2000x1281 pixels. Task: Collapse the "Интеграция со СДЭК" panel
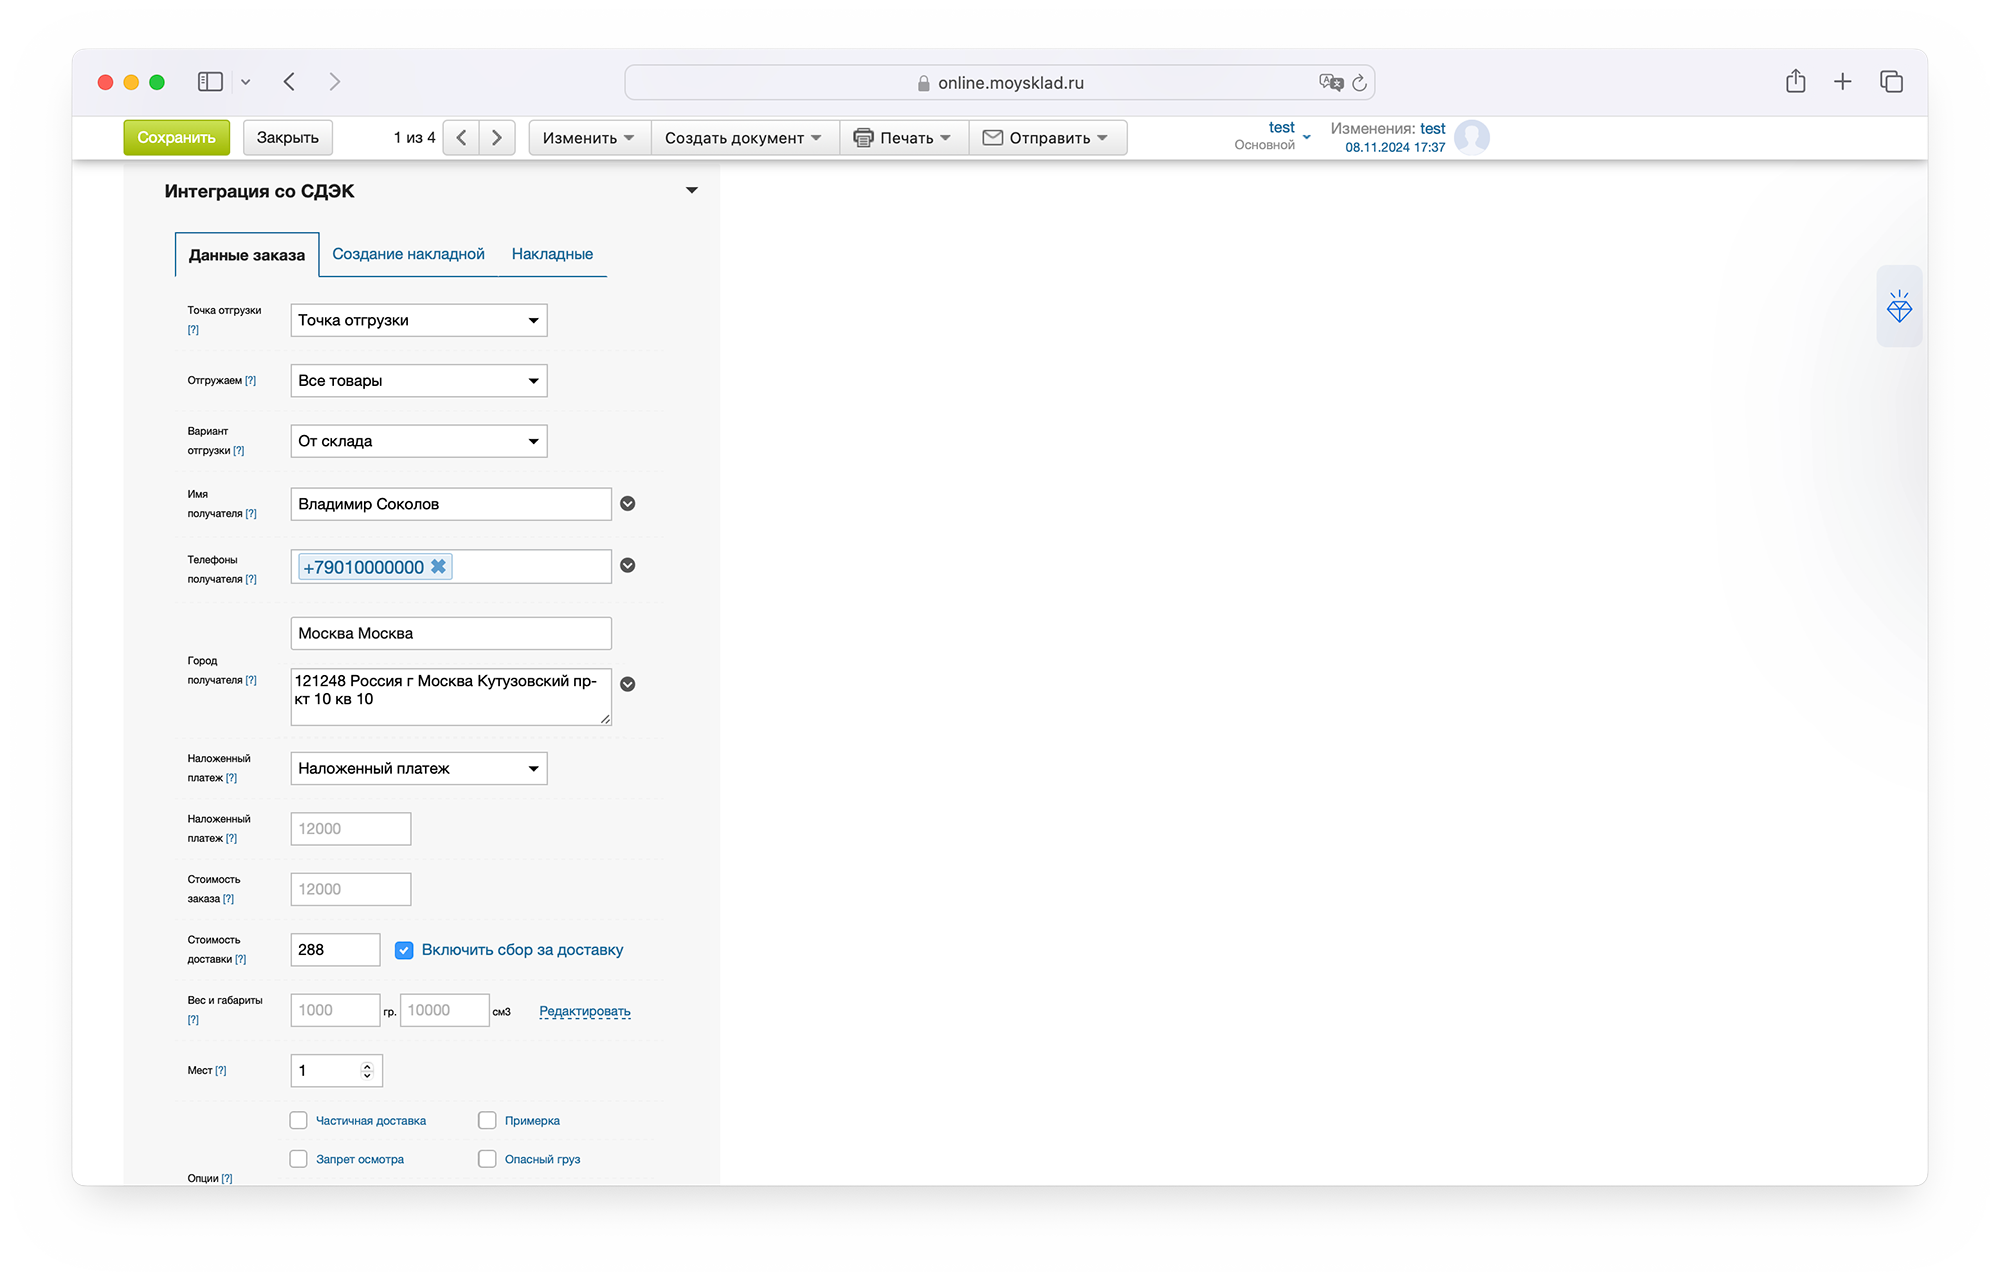(x=691, y=190)
